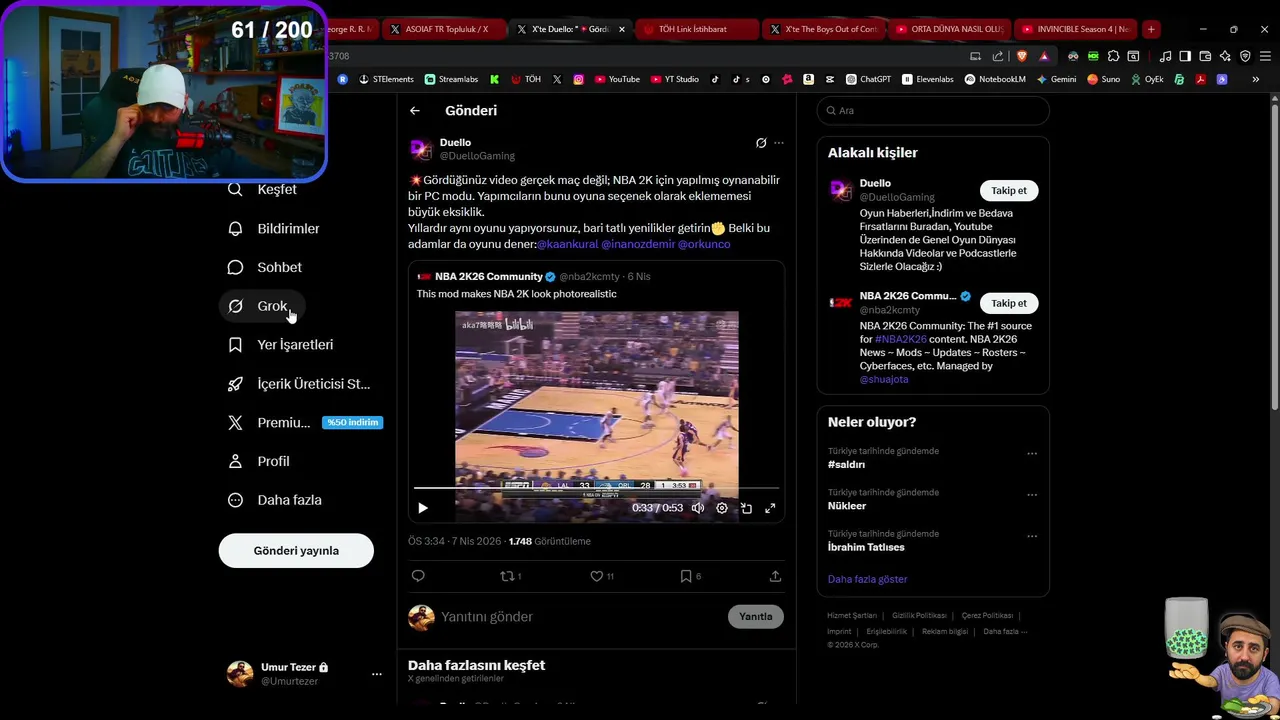Play the embedded NBA 2K video

pos(422,508)
